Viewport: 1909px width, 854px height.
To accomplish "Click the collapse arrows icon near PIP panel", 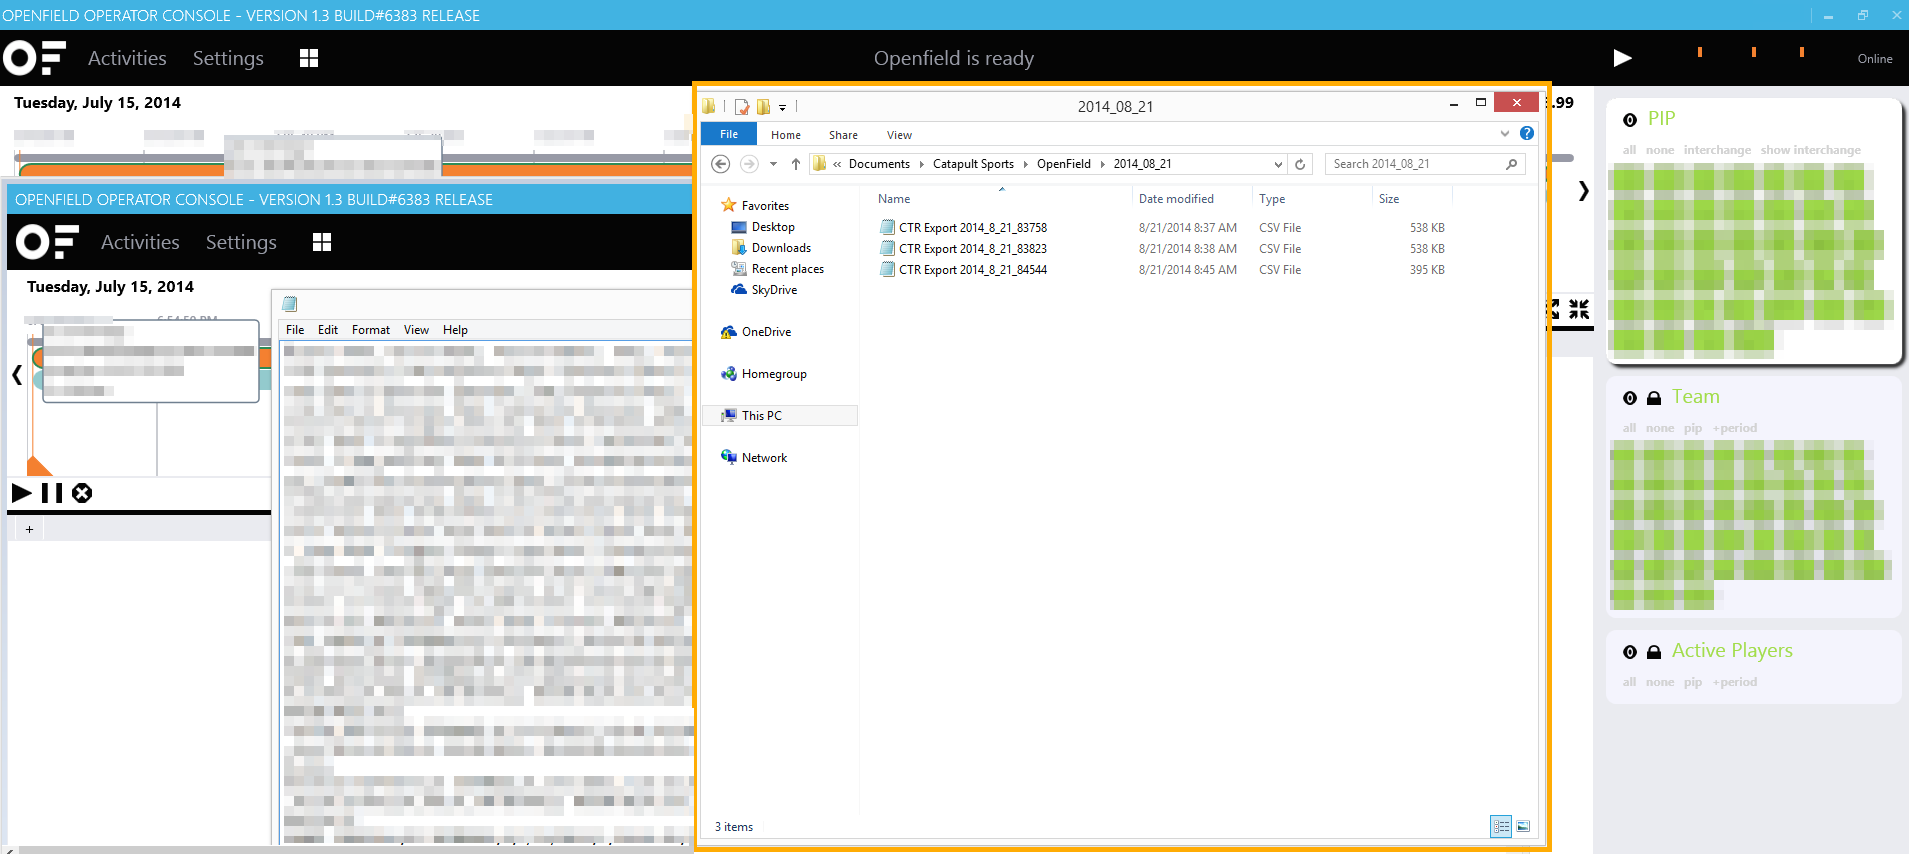I will click(1579, 309).
